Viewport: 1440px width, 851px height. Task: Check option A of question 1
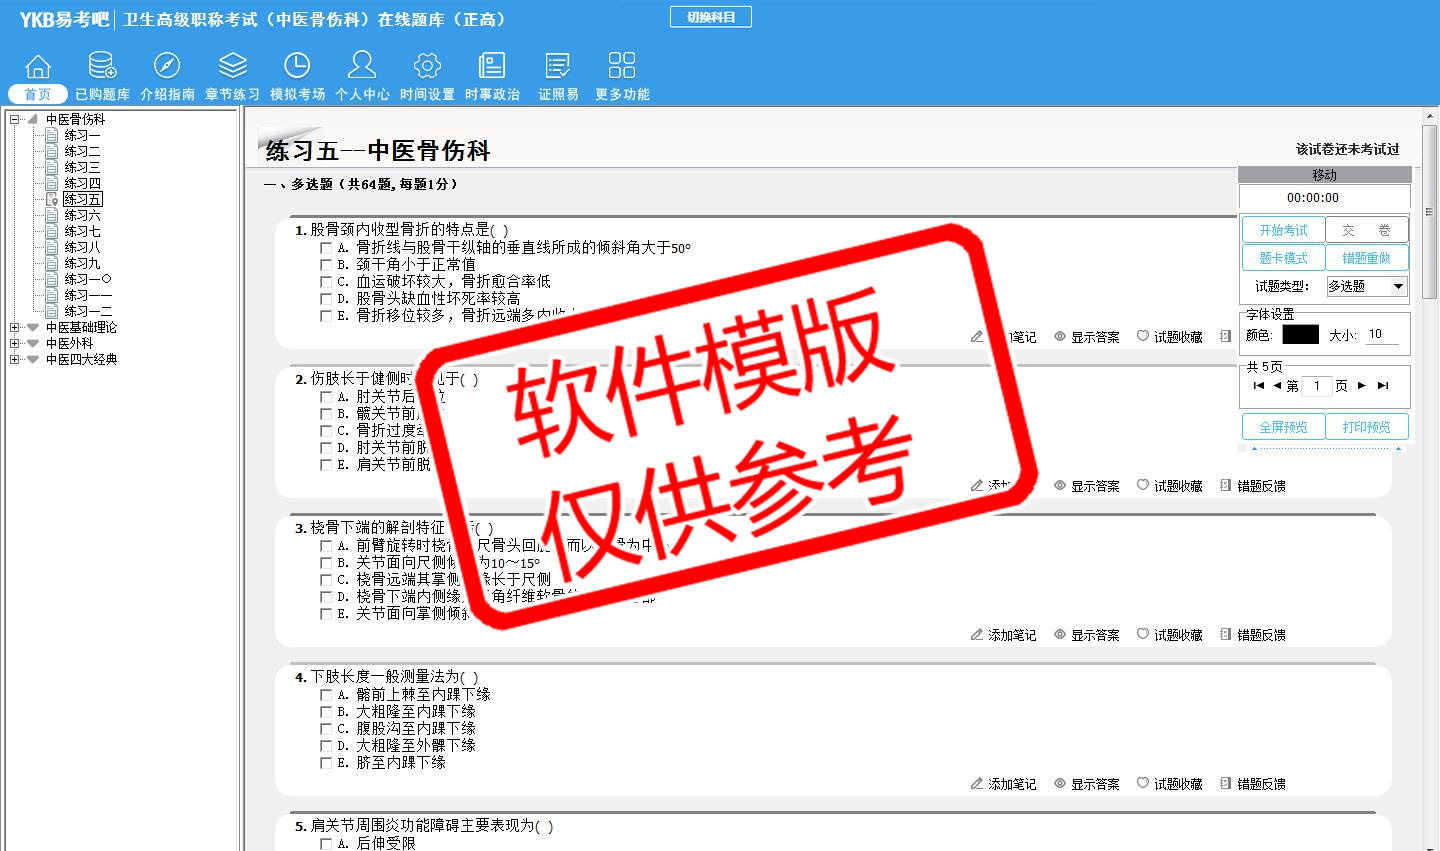(x=326, y=248)
